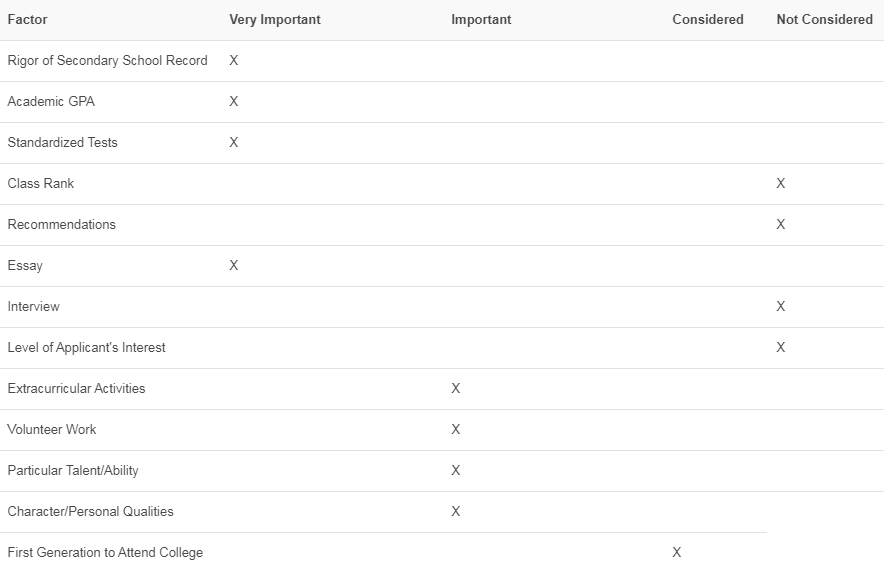Click the Recommendations row label
Image resolution: width=886 pixels, height=574 pixels.
point(62,224)
